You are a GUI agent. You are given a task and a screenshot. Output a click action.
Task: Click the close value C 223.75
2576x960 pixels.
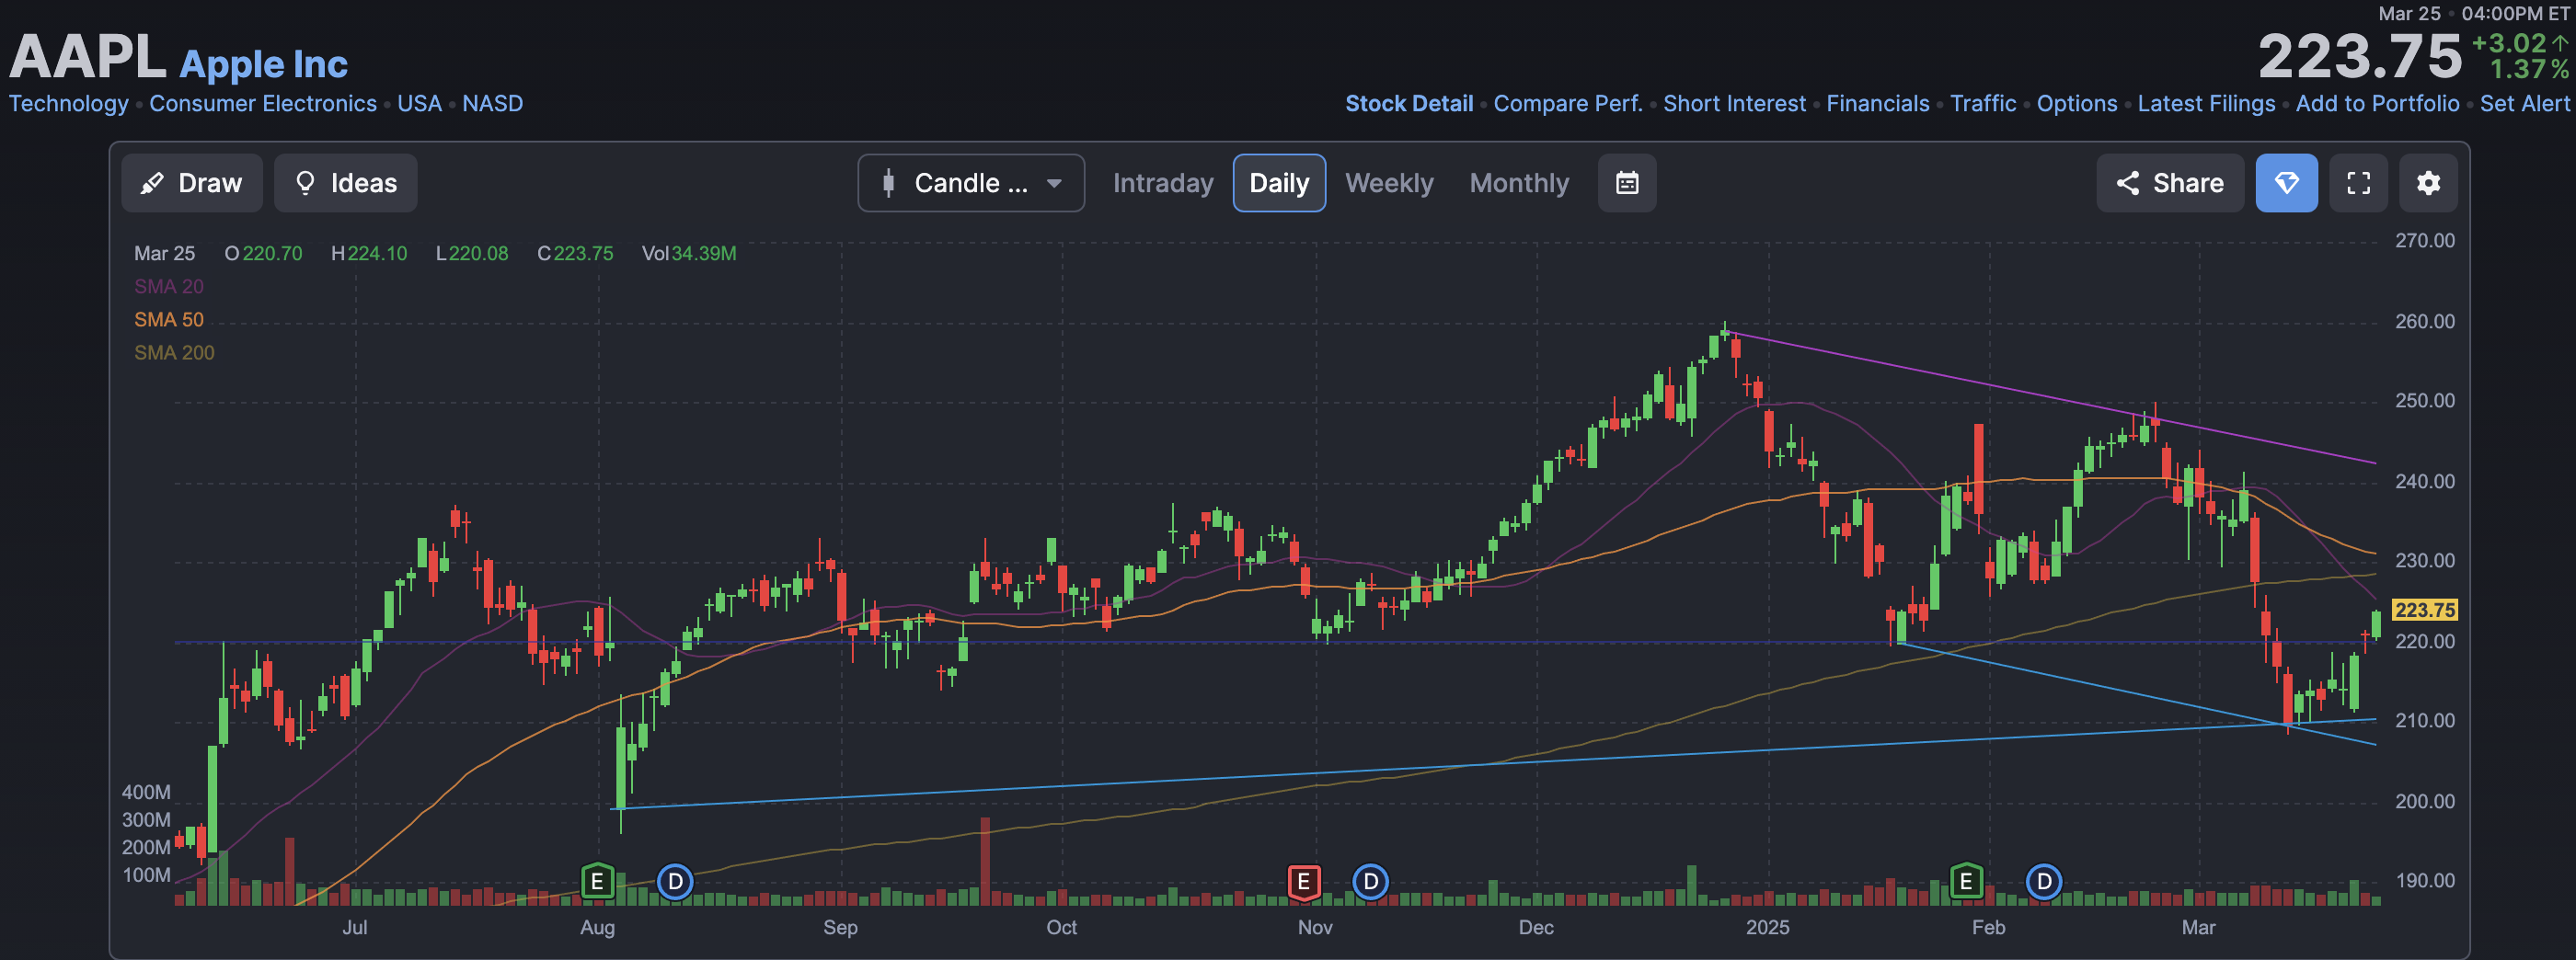(575, 253)
